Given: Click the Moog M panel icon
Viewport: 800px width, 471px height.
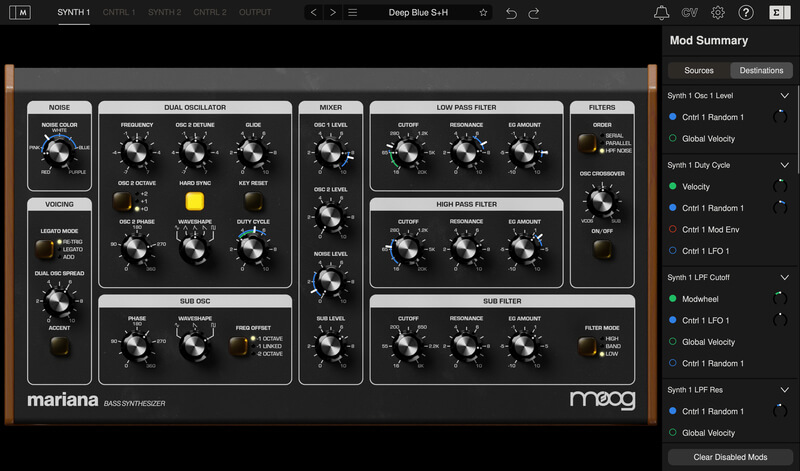Looking at the screenshot, I should tap(20, 12).
